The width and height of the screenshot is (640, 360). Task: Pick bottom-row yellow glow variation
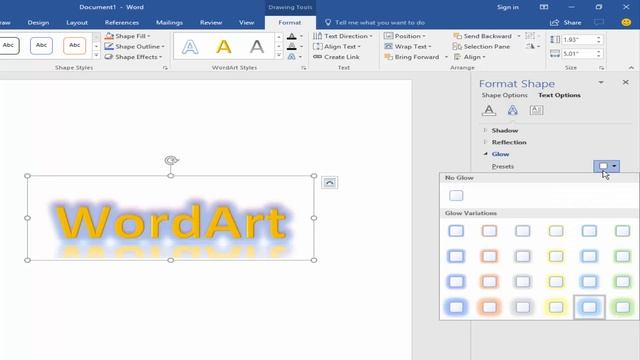556,307
